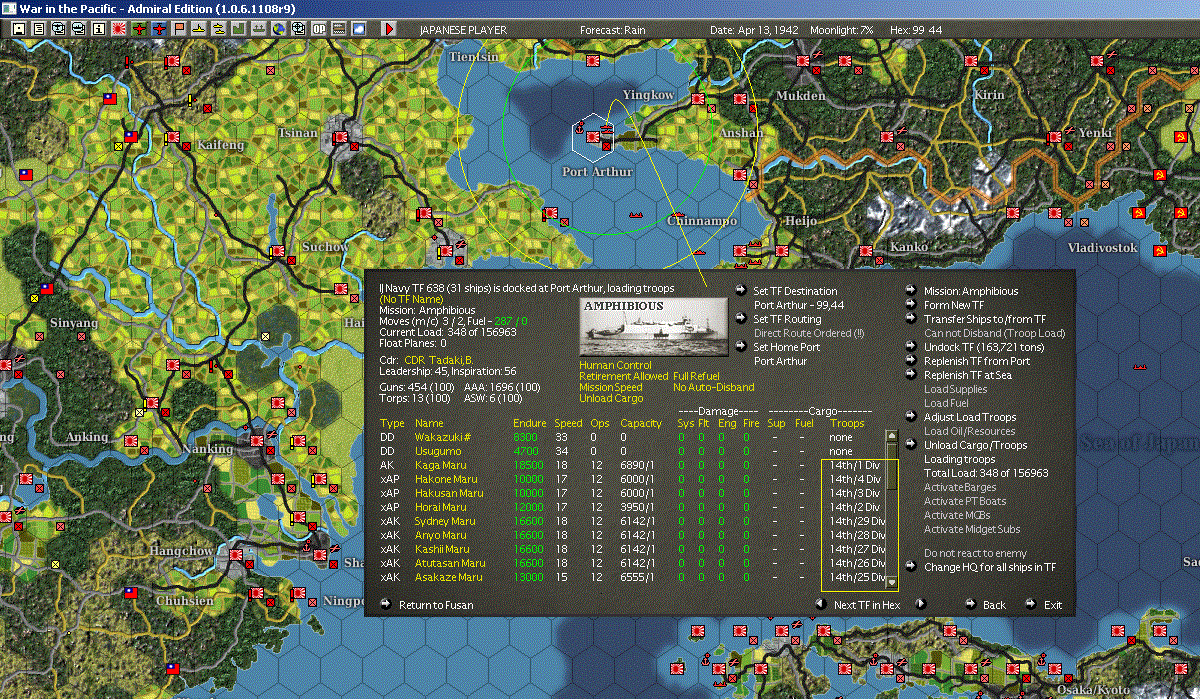Image resolution: width=1200 pixels, height=699 pixels.
Task: Click left arrow of Next TF in Hex
Action: [x=819, y=604]
